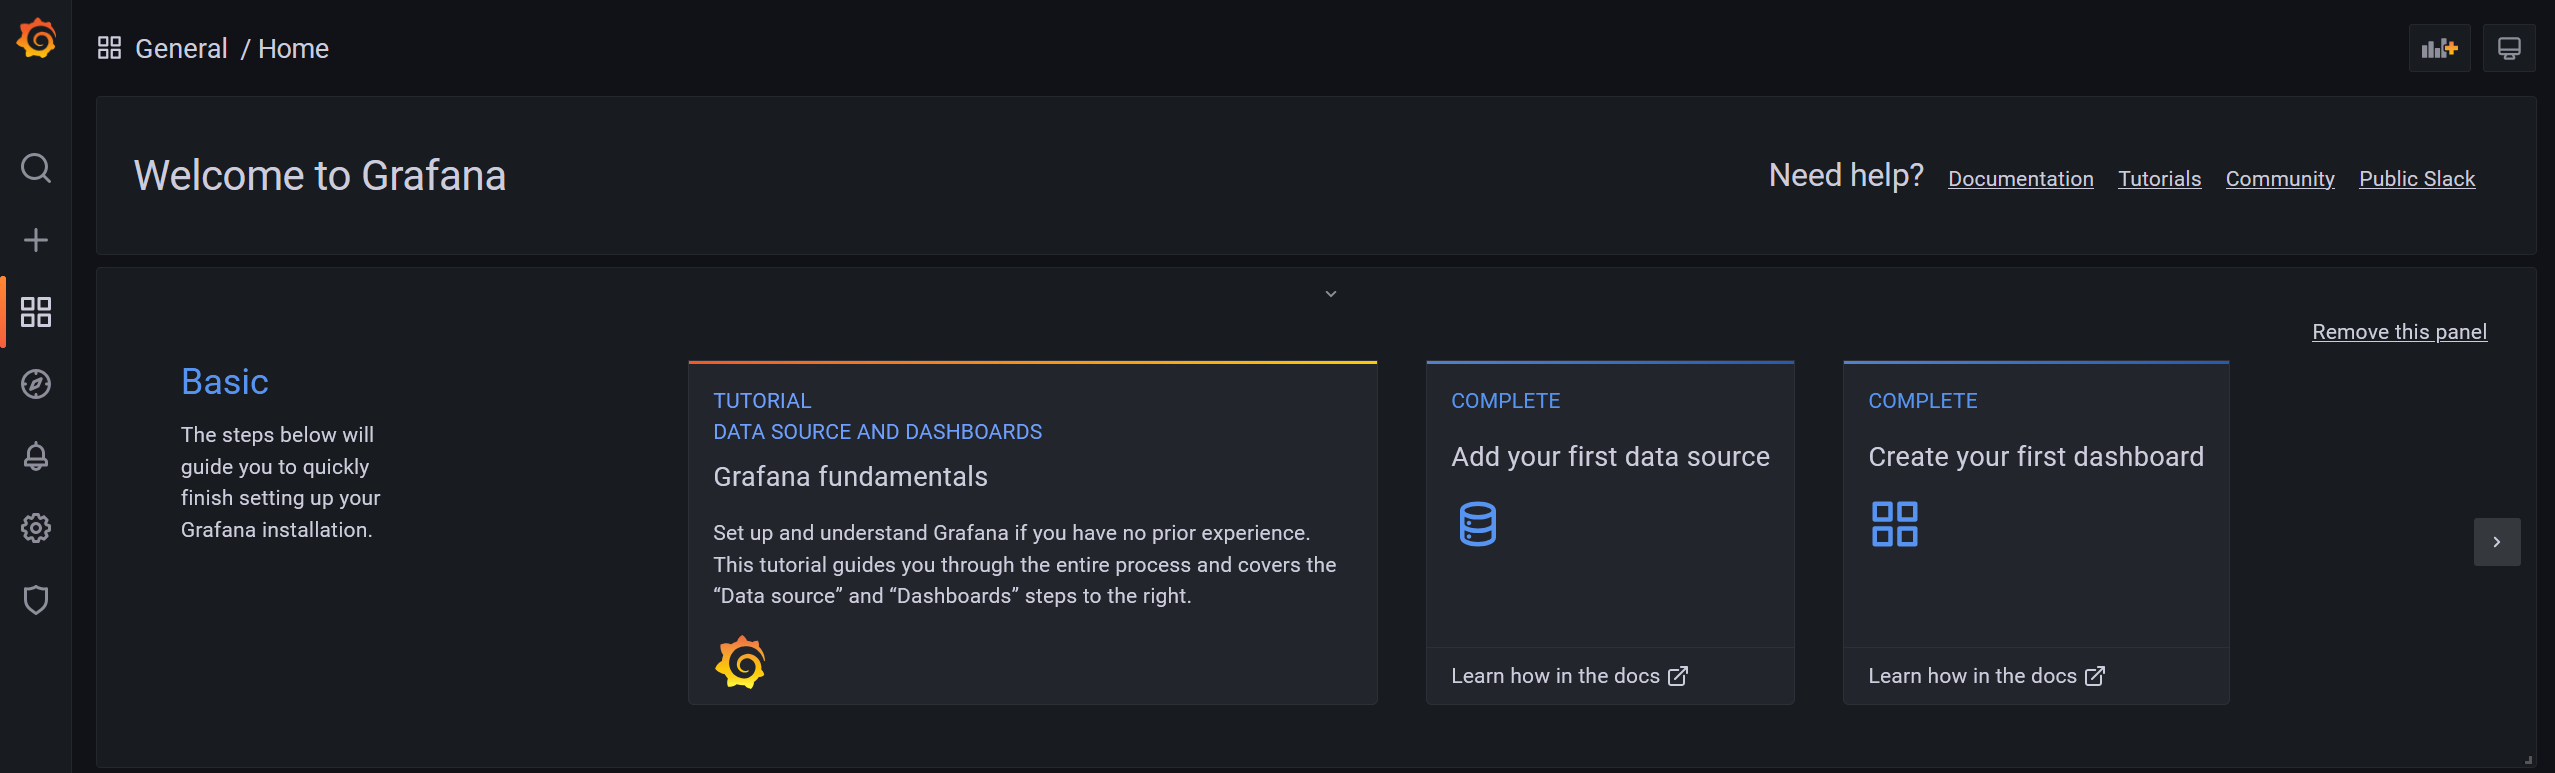Open the Grafana fundamentals tutorial card

[1033, 533]
